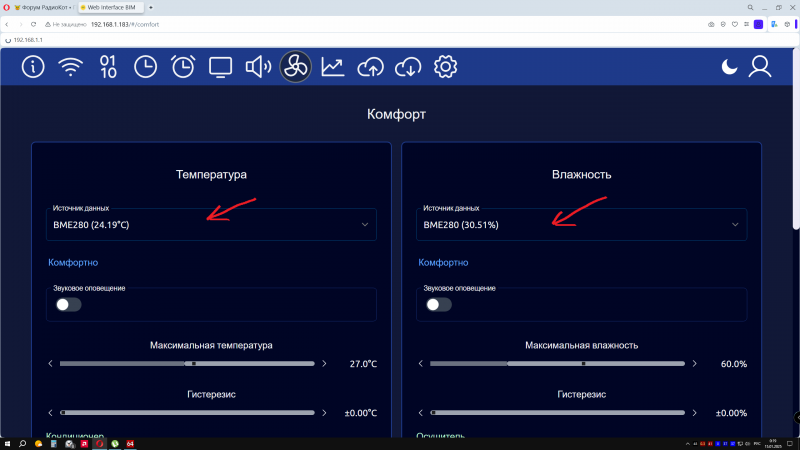The height and width of the screenshot is (450, 800).
Task: Open the user account icon
Action: pyautogui.click(x=760, y=67)
